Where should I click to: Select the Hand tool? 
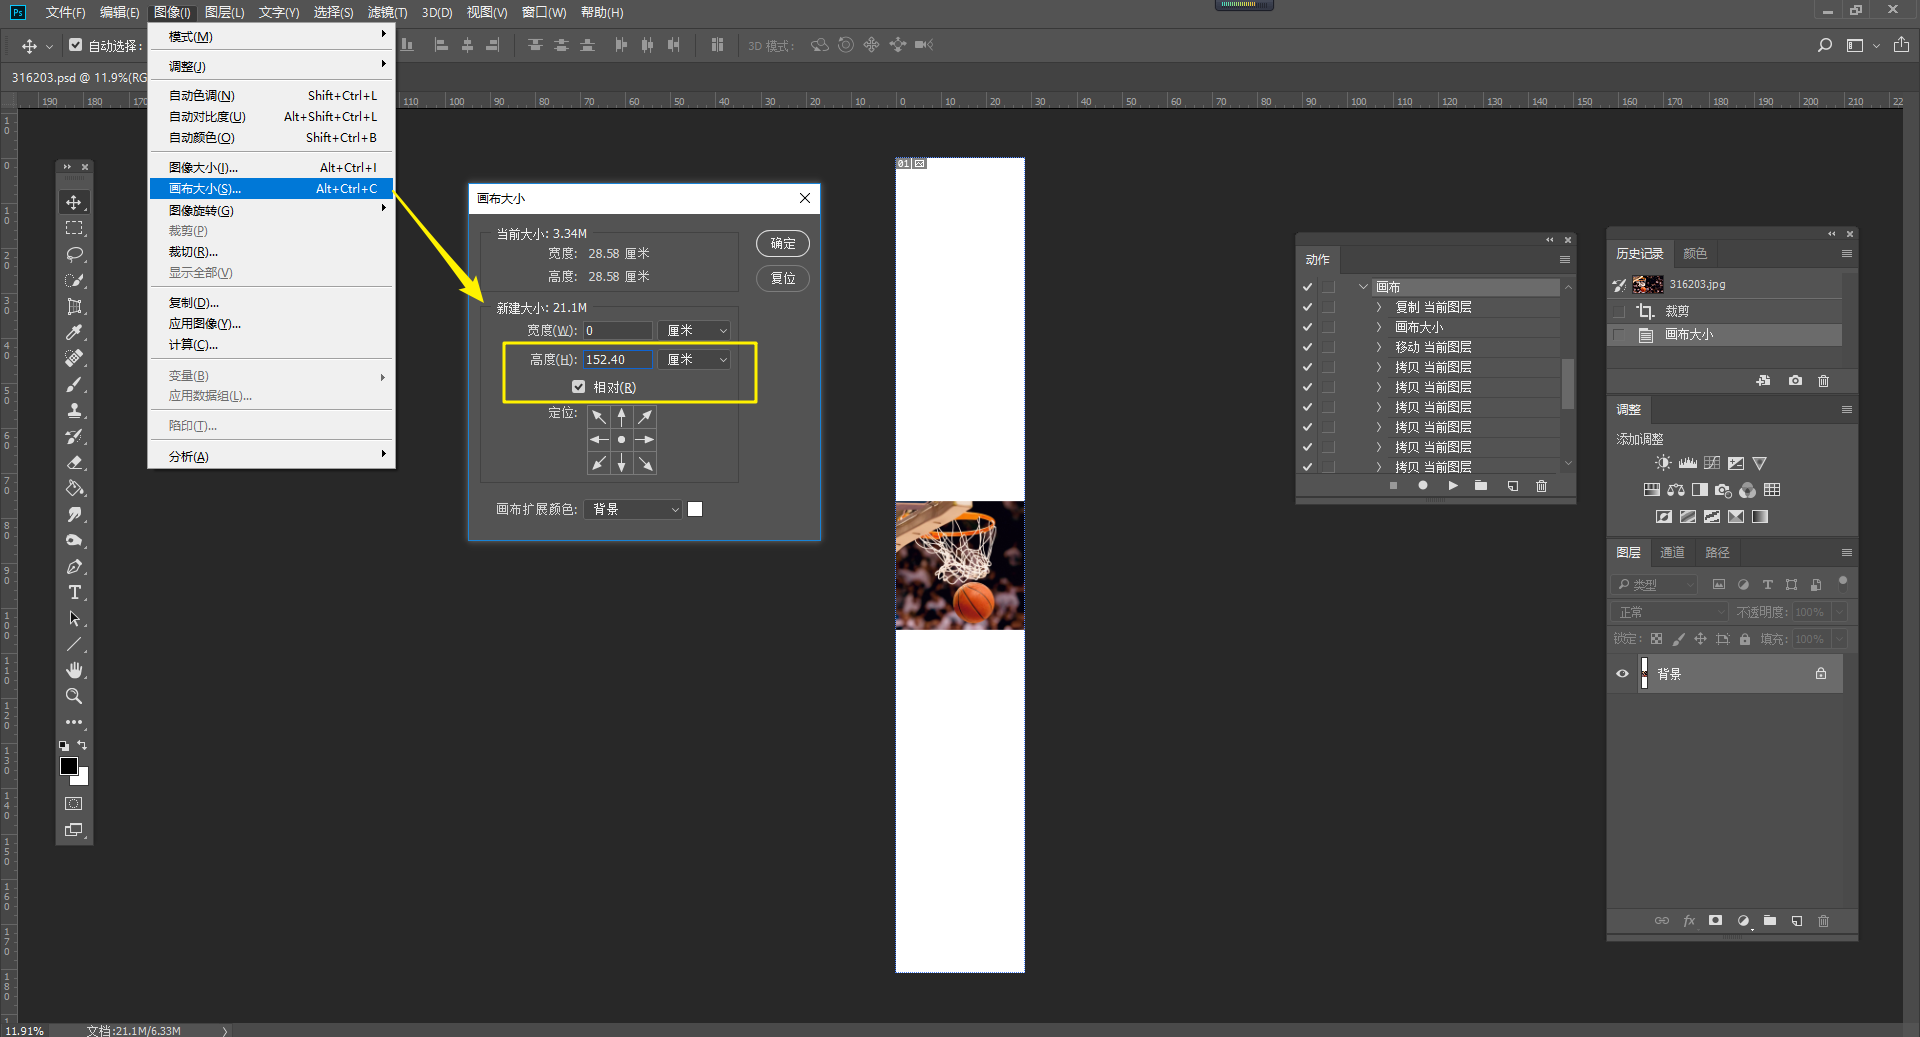74,670
